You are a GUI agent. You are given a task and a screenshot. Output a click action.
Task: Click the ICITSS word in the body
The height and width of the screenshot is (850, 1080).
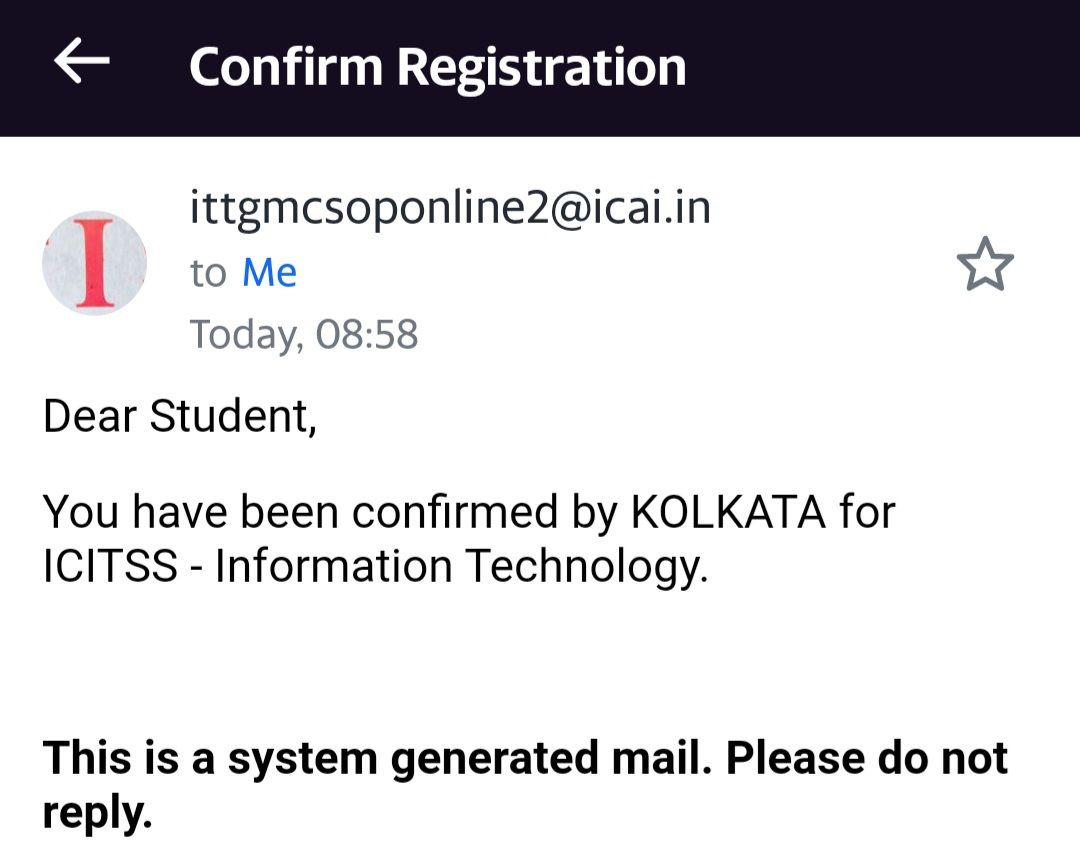point(110,566)
